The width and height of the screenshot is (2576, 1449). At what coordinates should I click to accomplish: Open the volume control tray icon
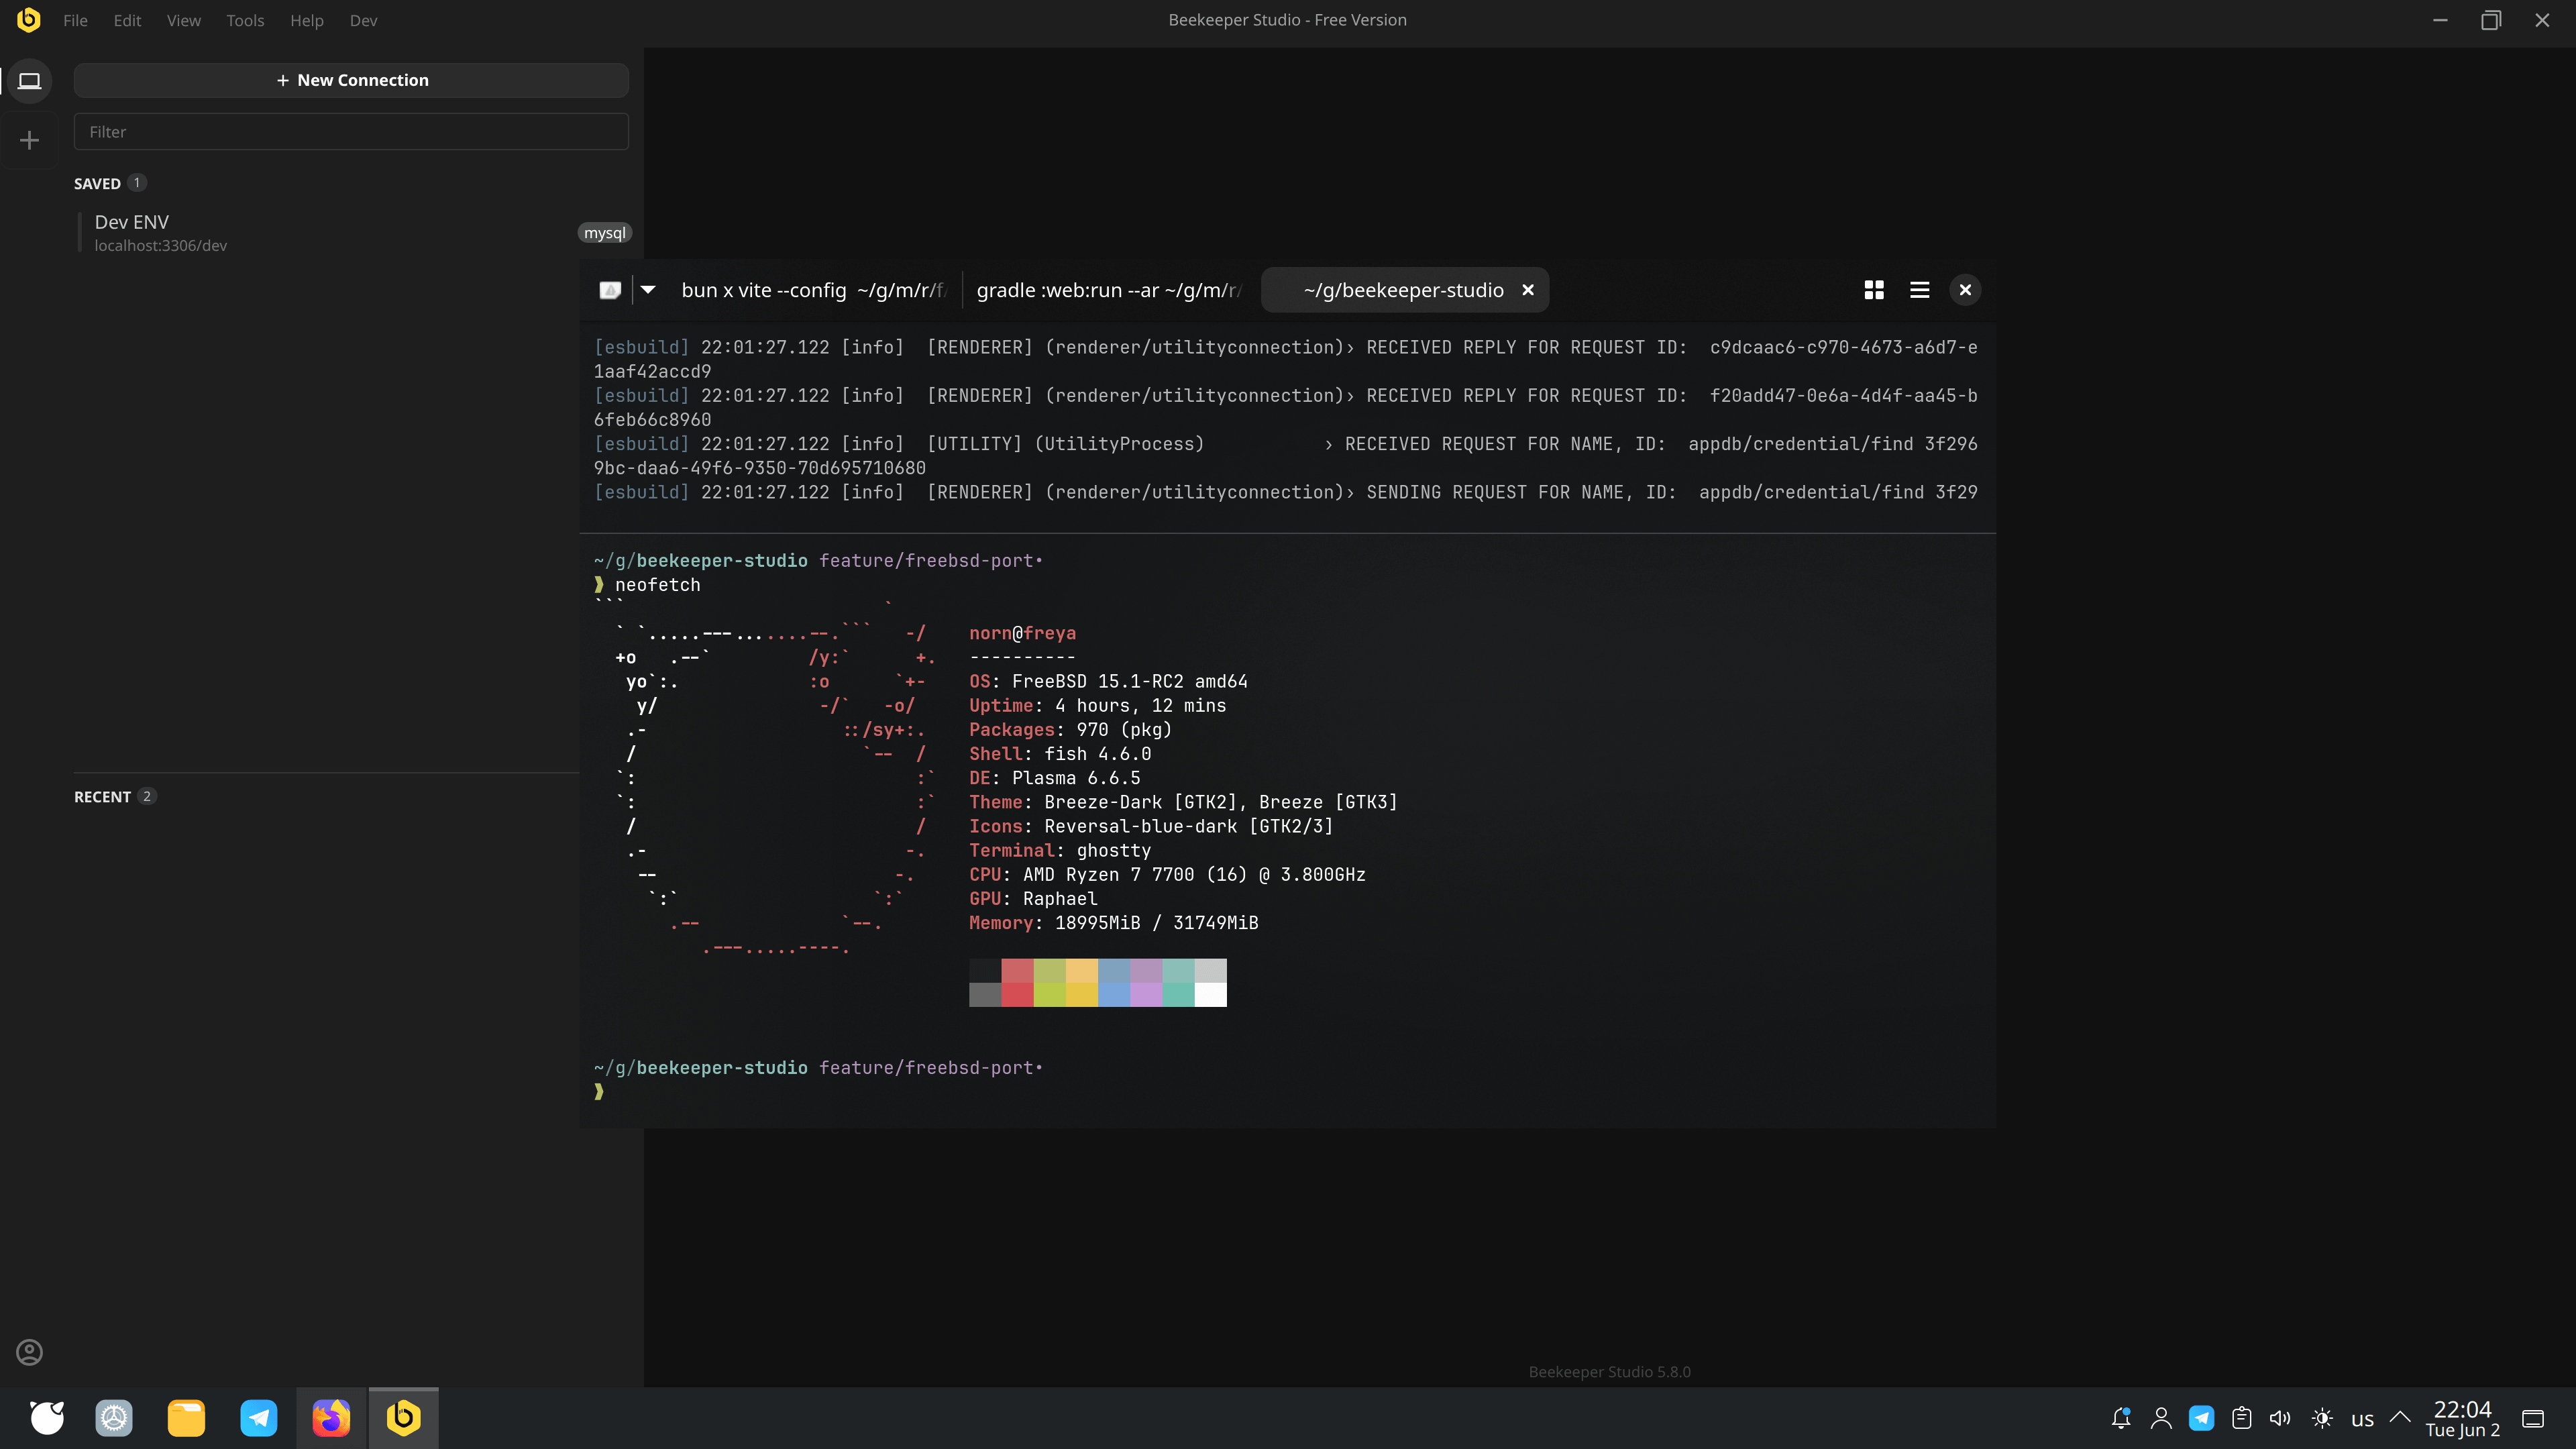pos(2280,1418)
